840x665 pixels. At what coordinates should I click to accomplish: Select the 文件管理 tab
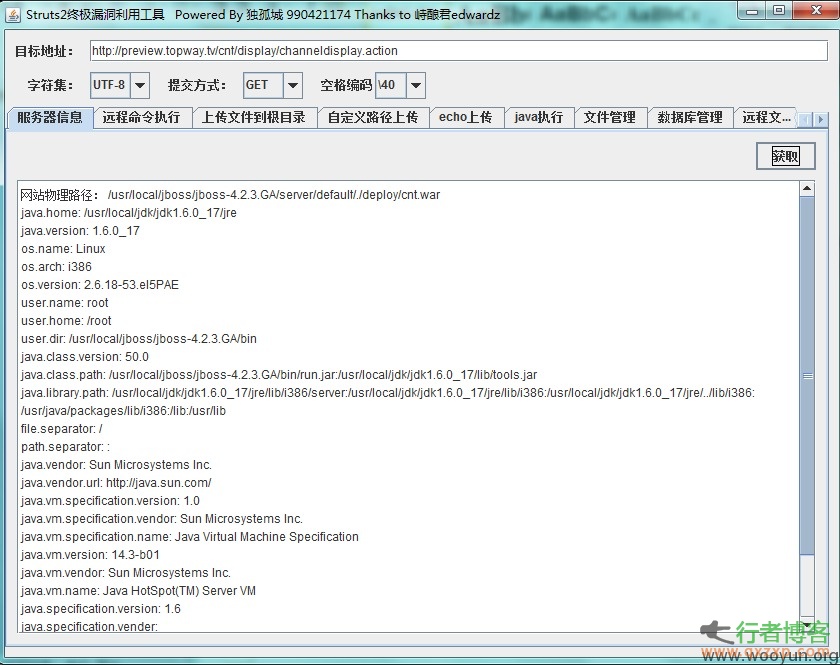coord(610,117)
